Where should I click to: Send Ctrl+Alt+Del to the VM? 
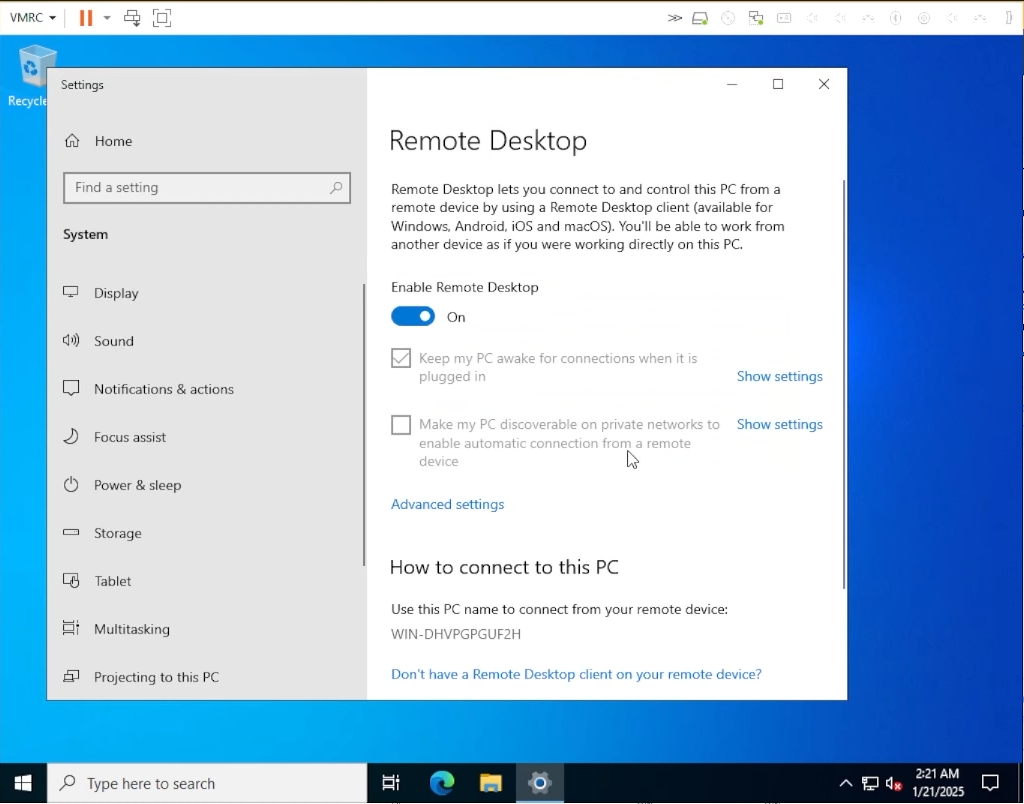click(131, 17)
